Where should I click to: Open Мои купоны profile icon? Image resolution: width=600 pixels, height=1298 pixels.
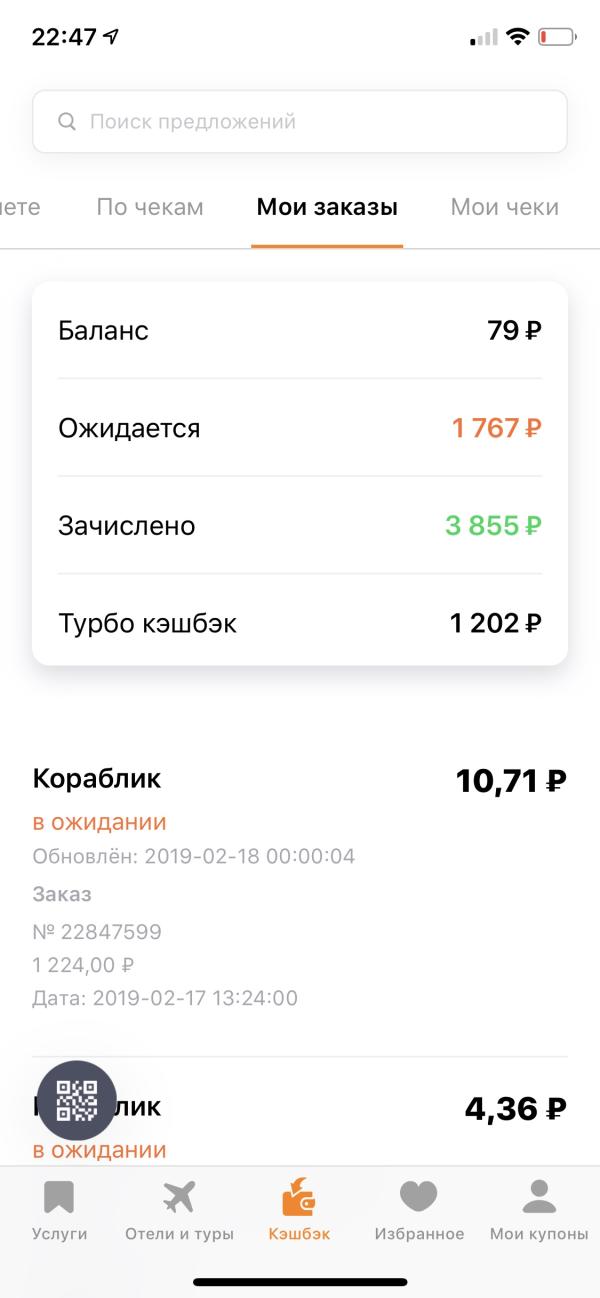[539, 1196]
